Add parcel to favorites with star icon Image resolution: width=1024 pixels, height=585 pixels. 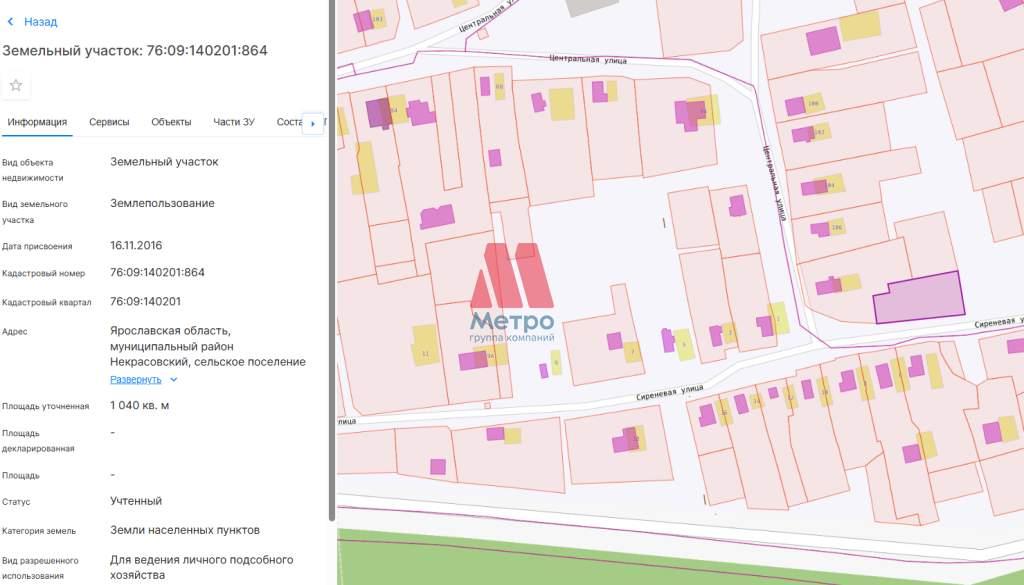[16, 86]
